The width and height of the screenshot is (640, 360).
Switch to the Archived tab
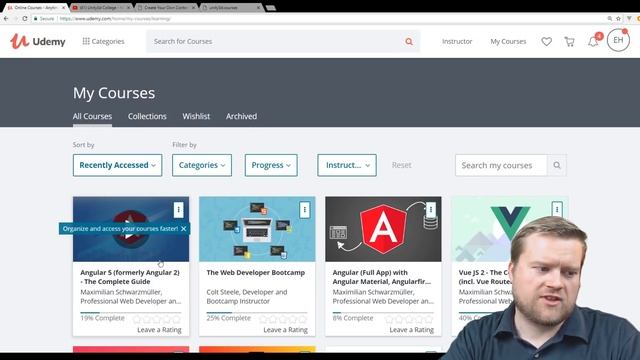pos(241,116)
